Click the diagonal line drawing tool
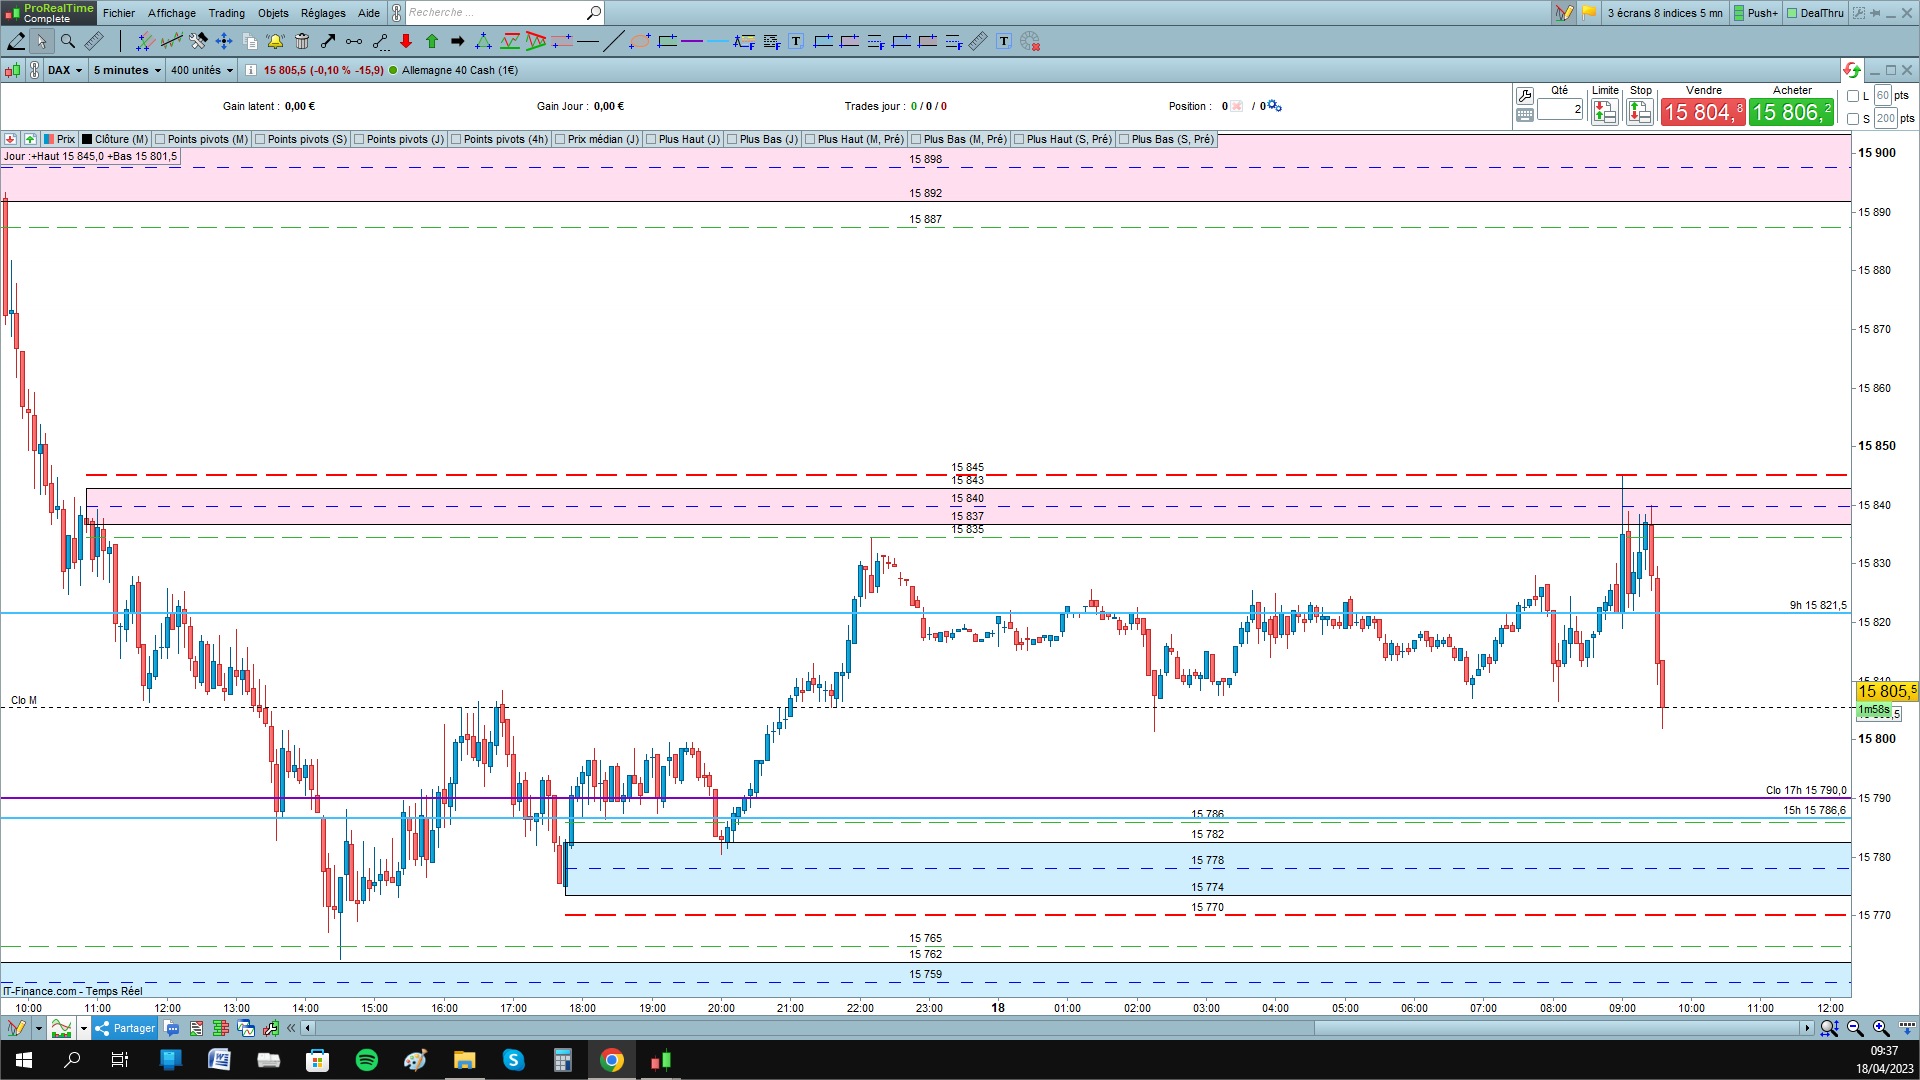The image size is (1920, 1080). 613,41
